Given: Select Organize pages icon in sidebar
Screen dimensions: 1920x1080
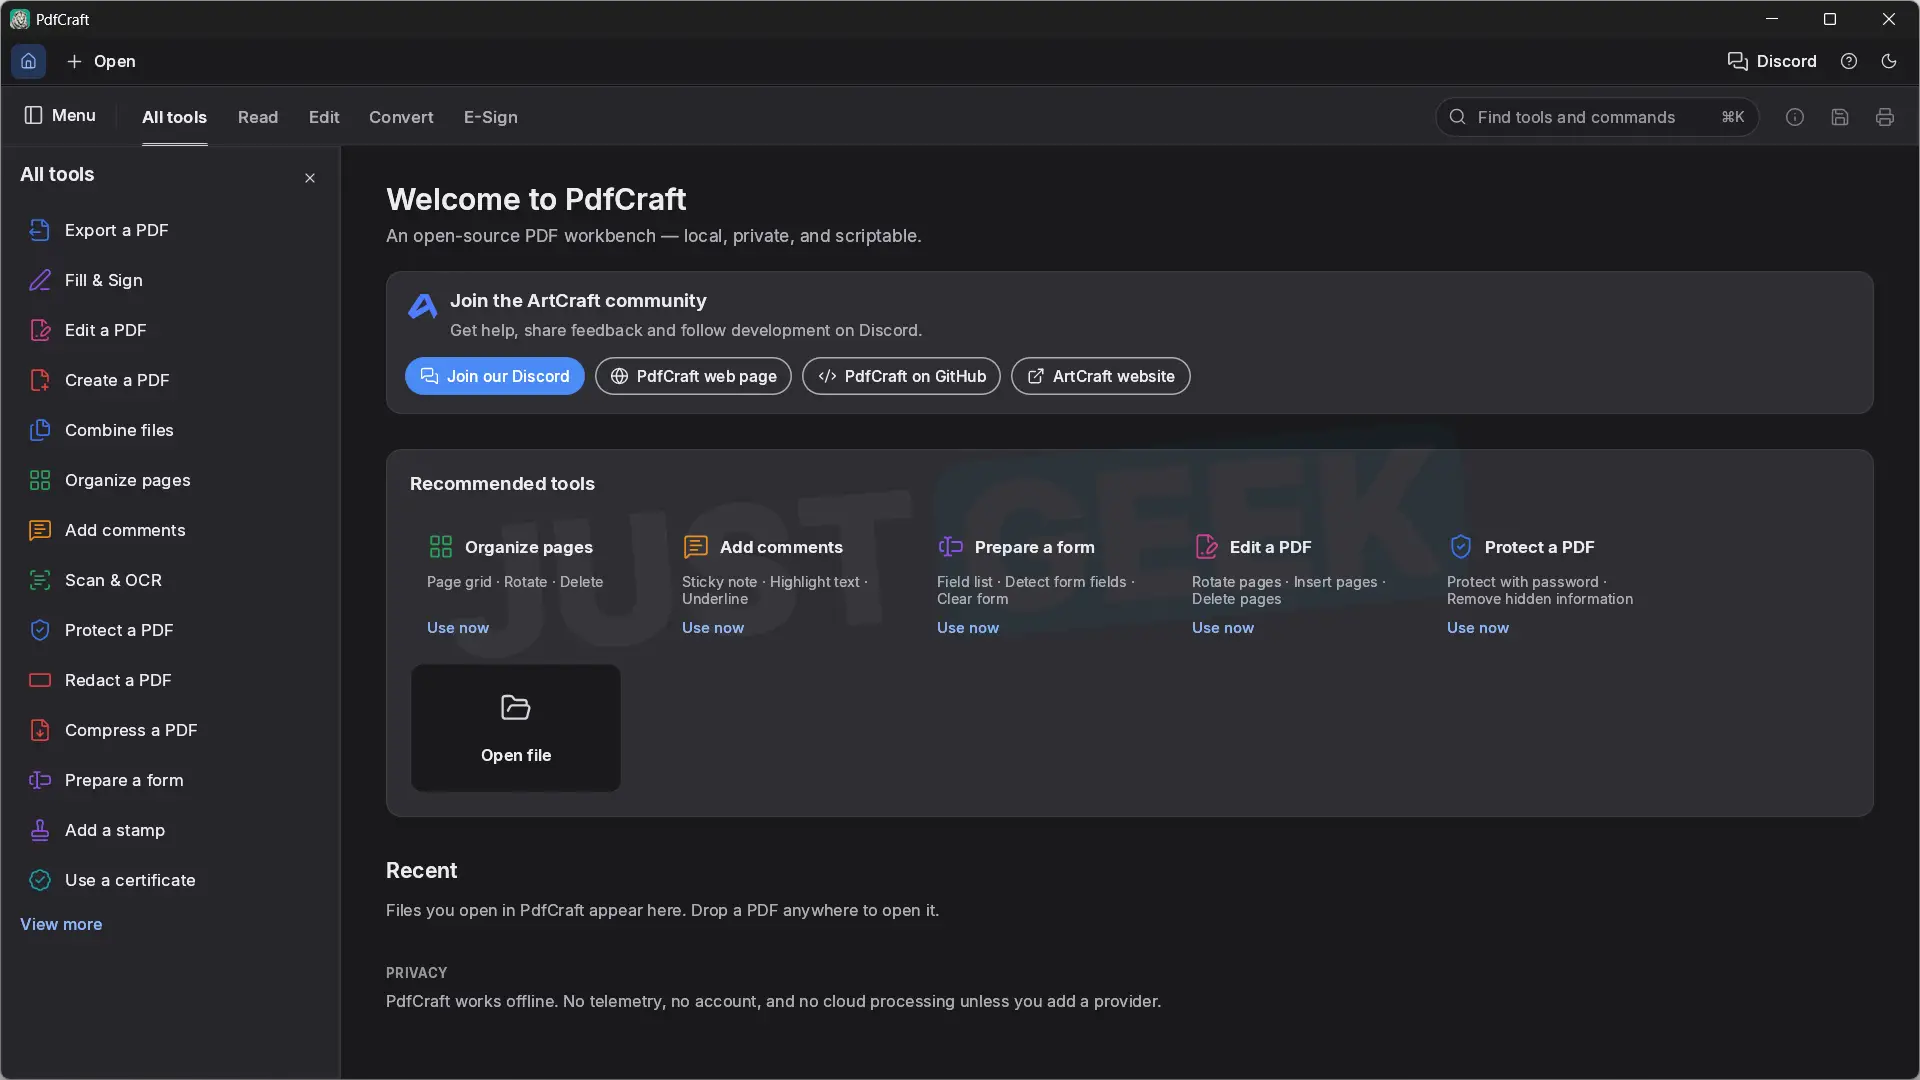Looking at the screenshot, I should click(40, 480).
